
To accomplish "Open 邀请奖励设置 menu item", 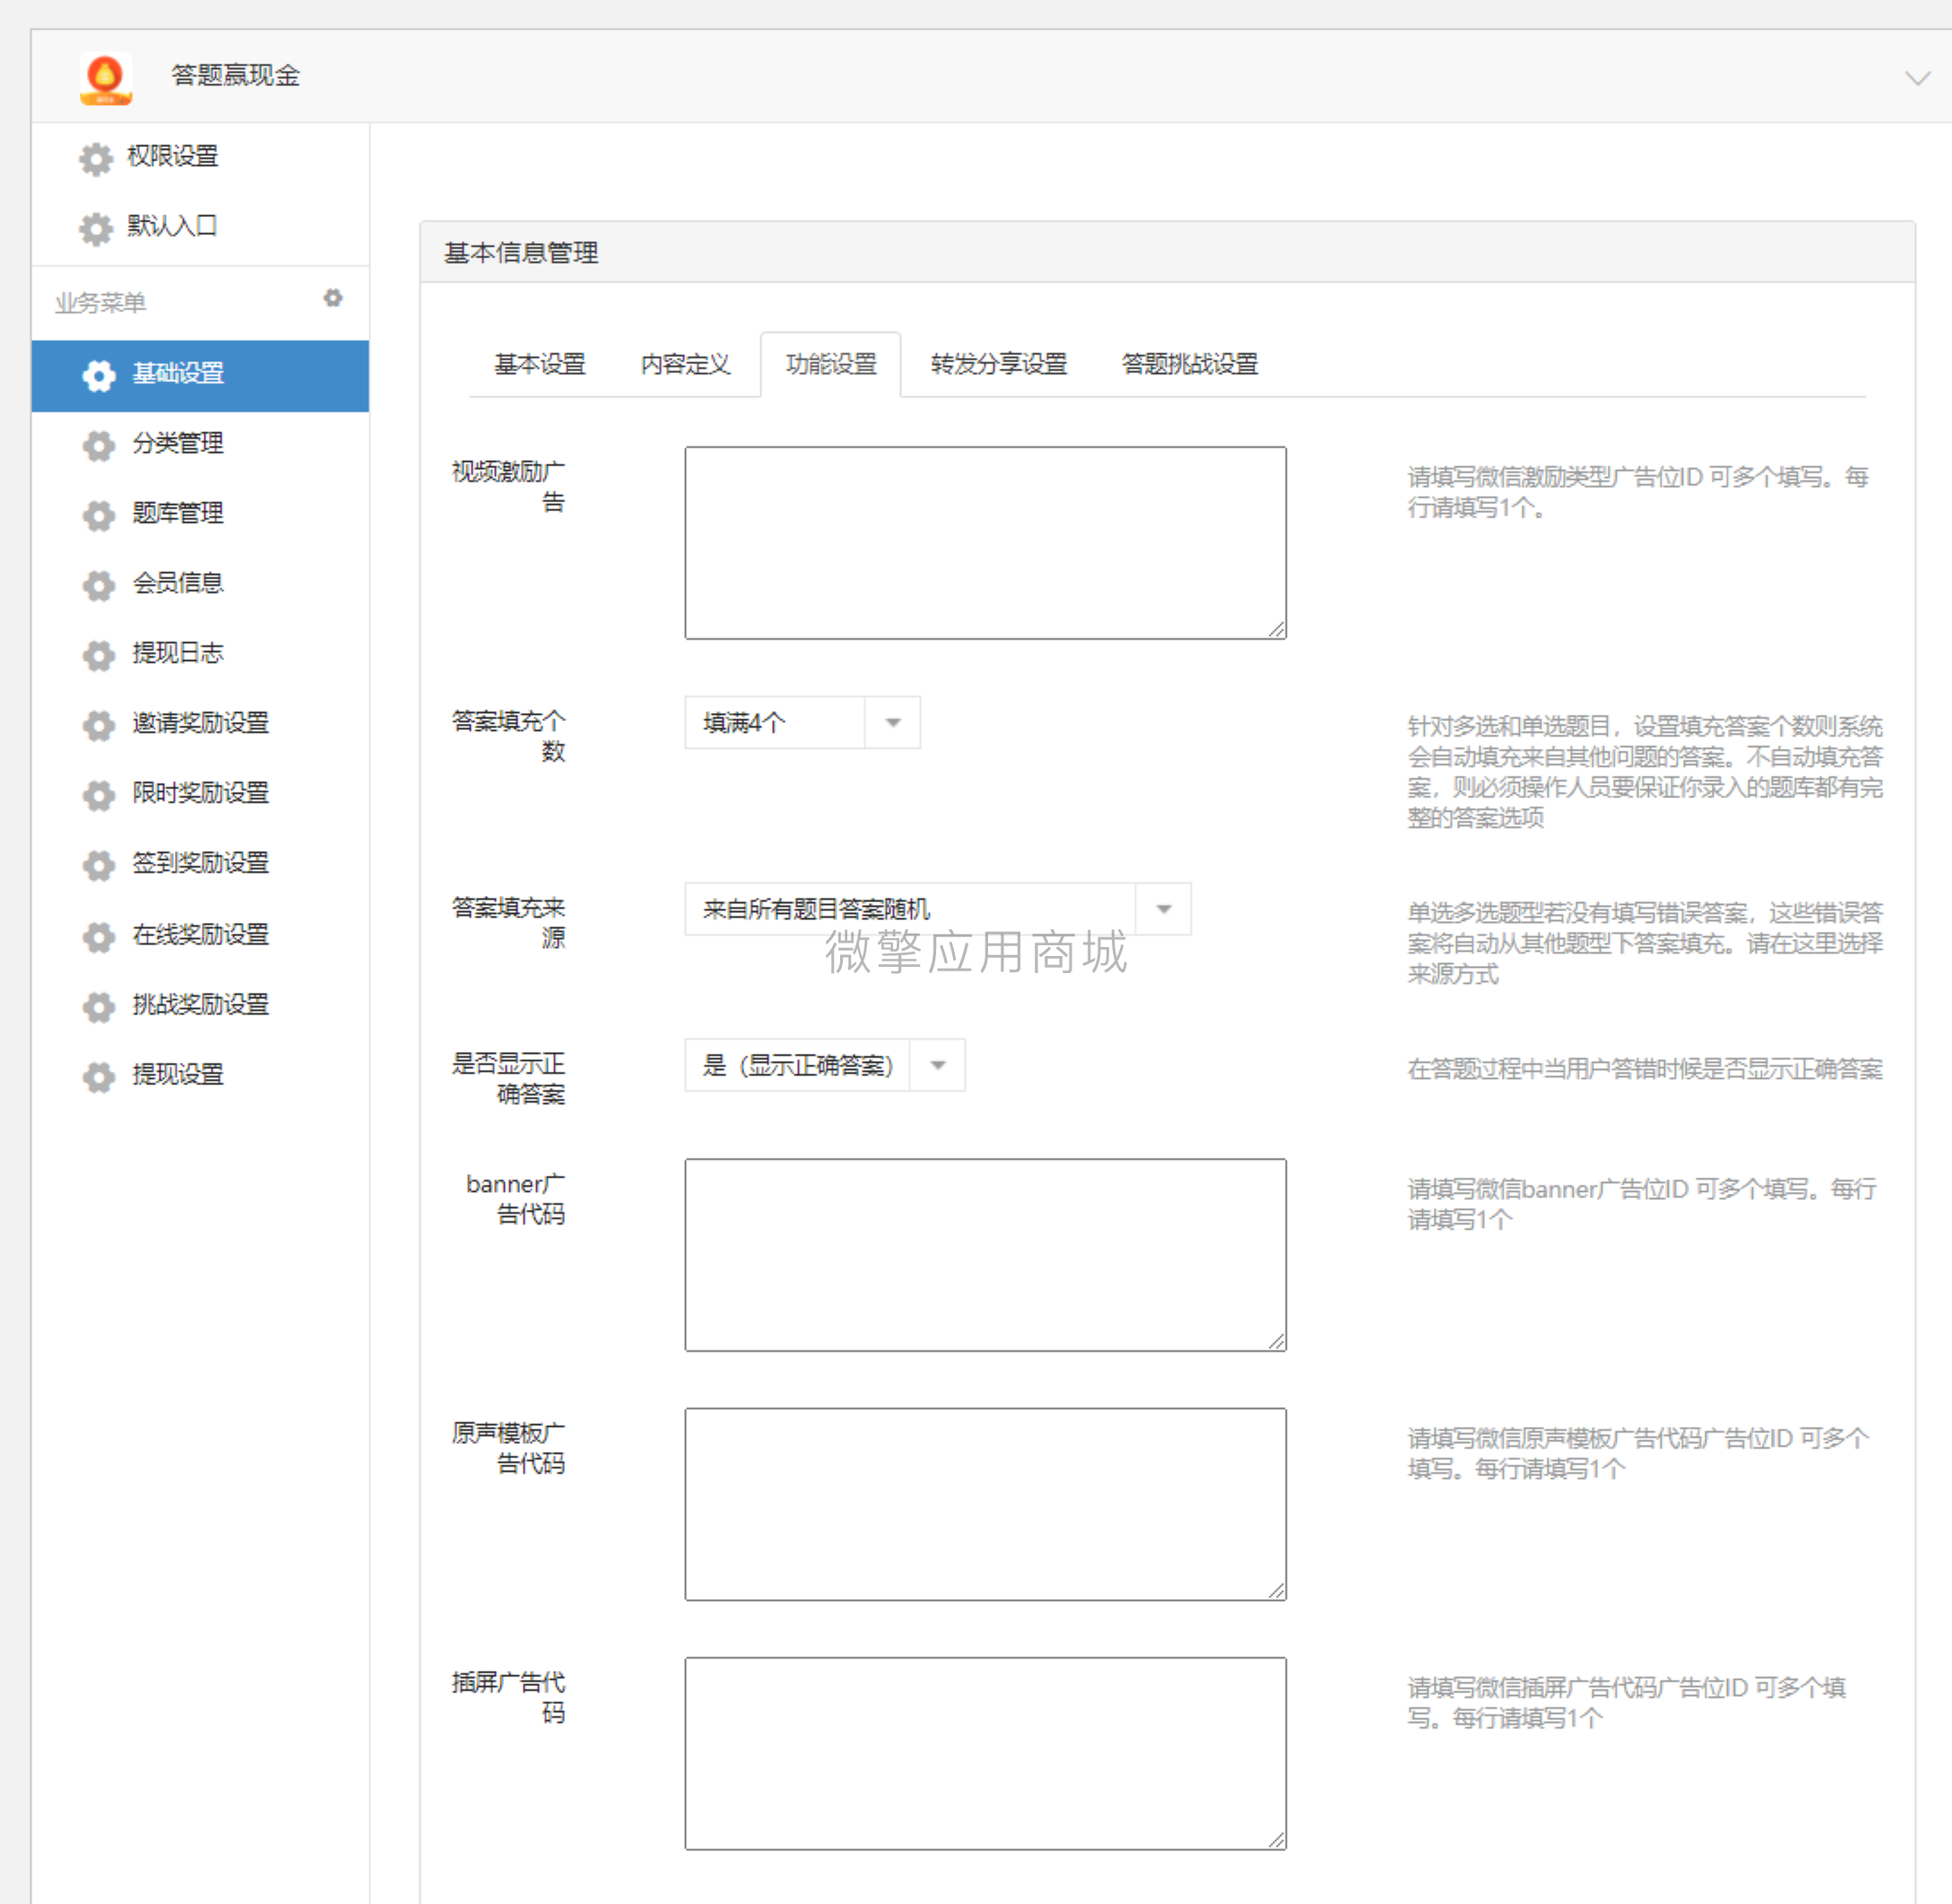I will point(201,723).
